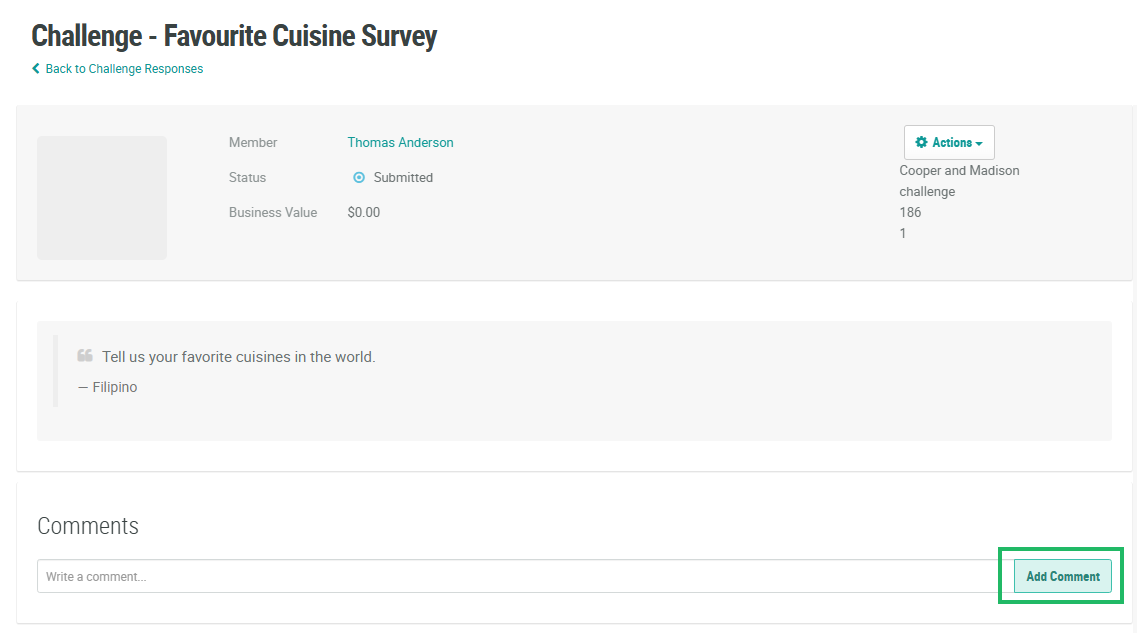This screenshot has height=633, width=1137.
Task: Click the Submitted status circle icon
Action: click(x=359, y=178)
